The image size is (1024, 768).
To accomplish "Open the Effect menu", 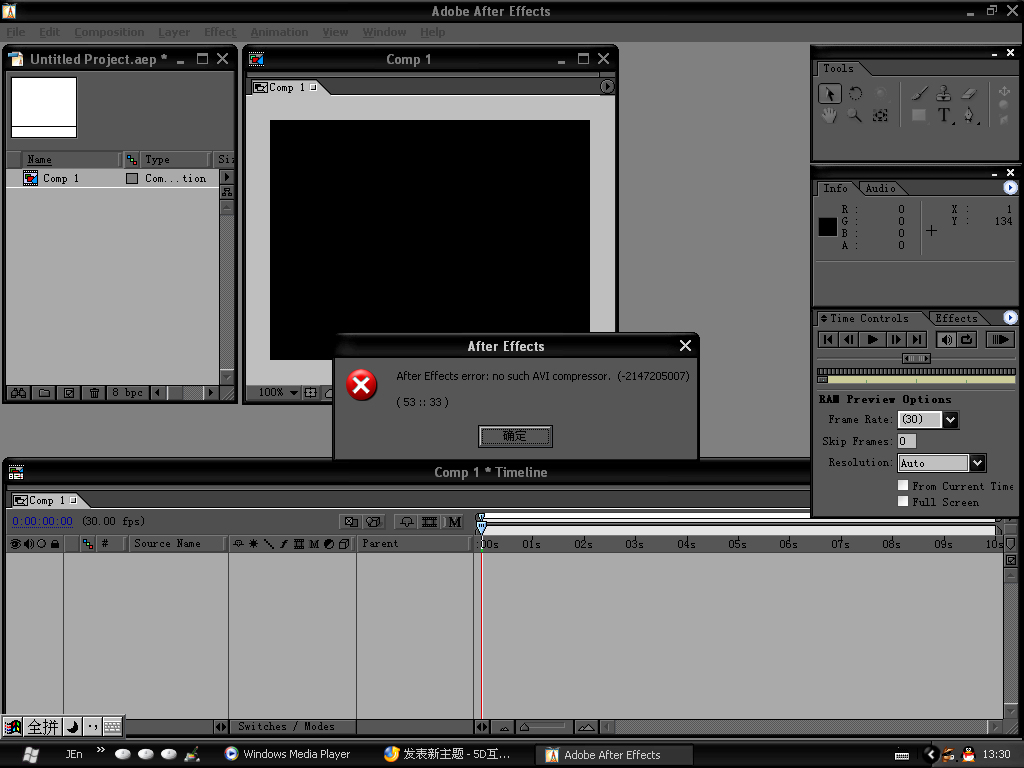I will pyautogui.click(x=219, y=32).
